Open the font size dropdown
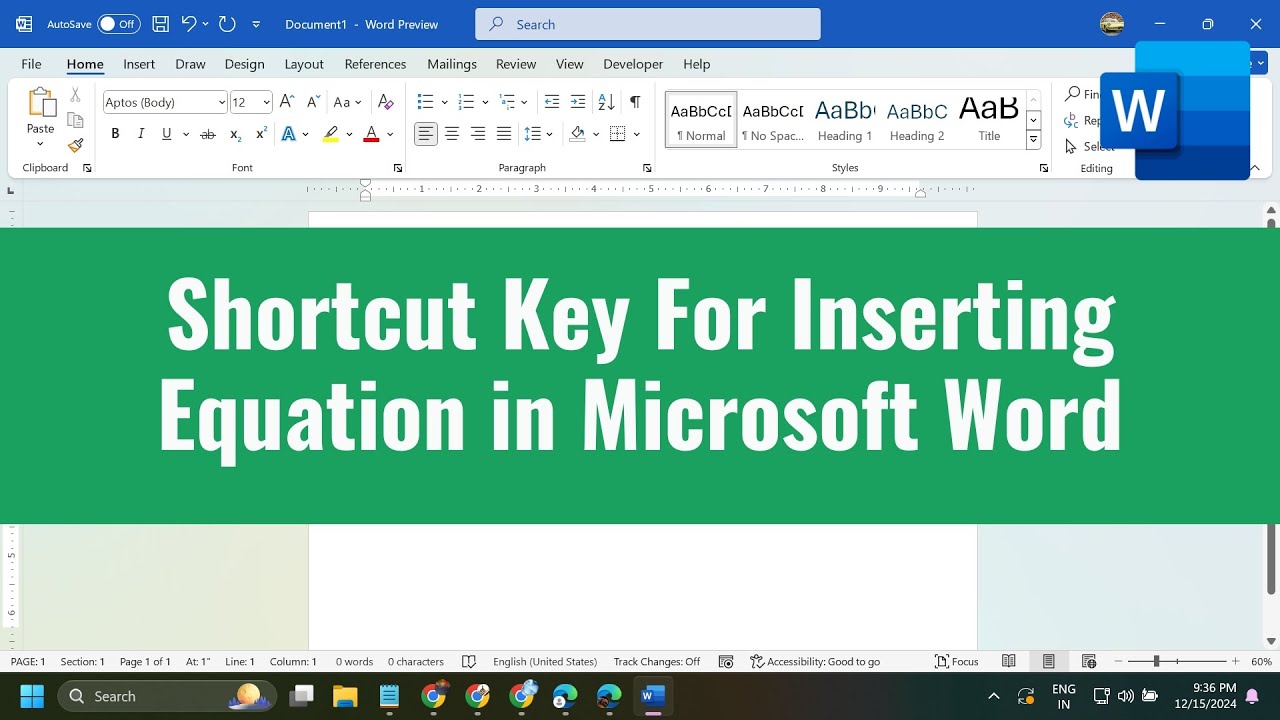Image resolution: width=1280 pixels, height=720 pixels. 266,102
